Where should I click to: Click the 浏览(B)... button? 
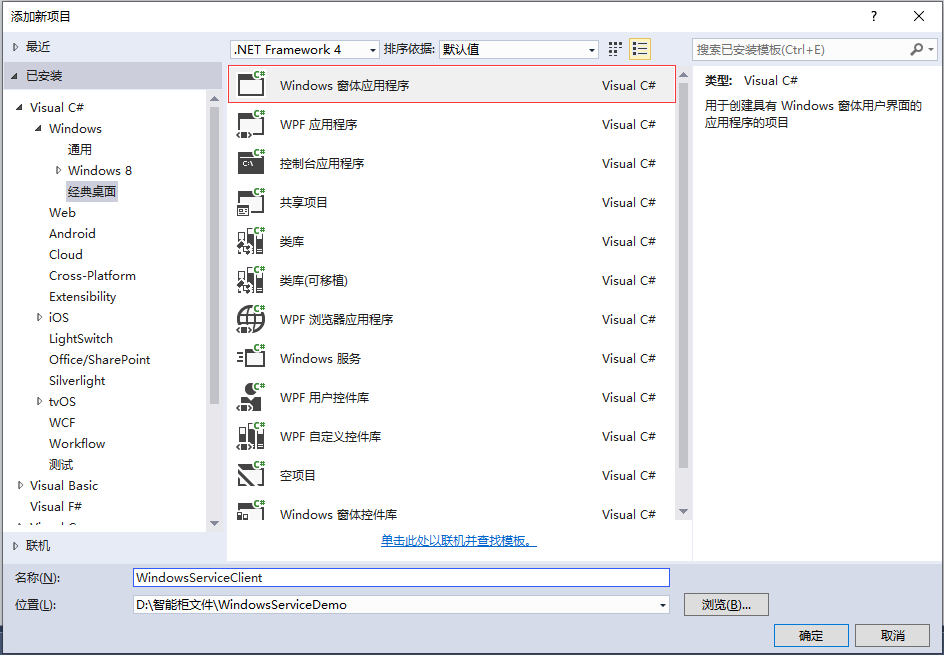tap(726, 604)
